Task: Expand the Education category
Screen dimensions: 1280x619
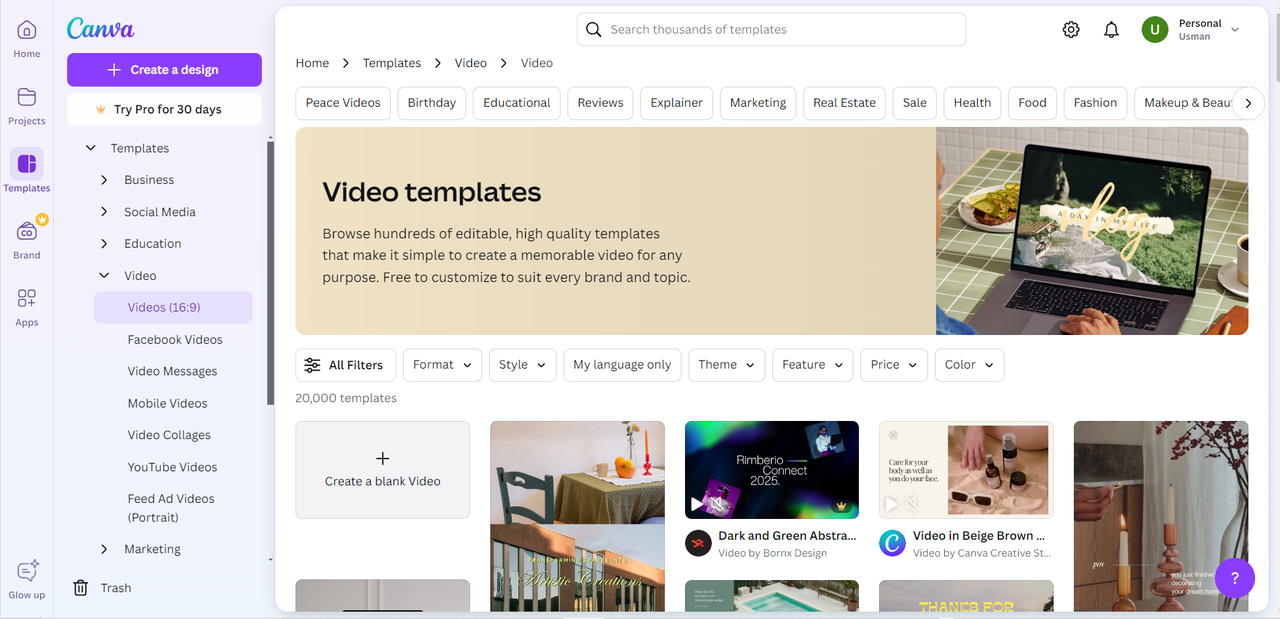Action: click(105, 244)
